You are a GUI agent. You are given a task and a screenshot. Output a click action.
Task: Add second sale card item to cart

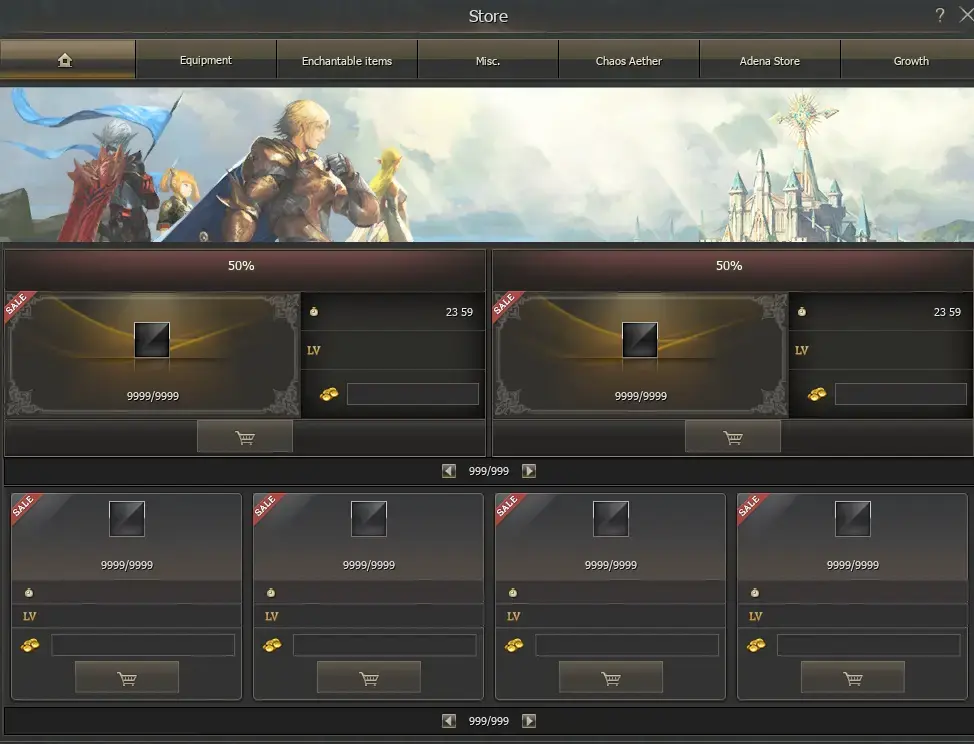pyautogui.click(x=369, y=678)
